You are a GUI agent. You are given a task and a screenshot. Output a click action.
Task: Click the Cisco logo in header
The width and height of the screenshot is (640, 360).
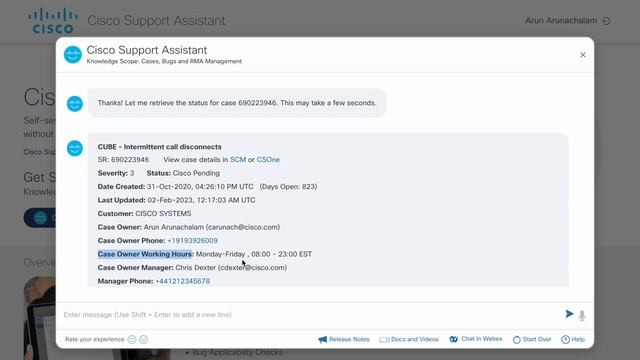[x=53, y=21]
